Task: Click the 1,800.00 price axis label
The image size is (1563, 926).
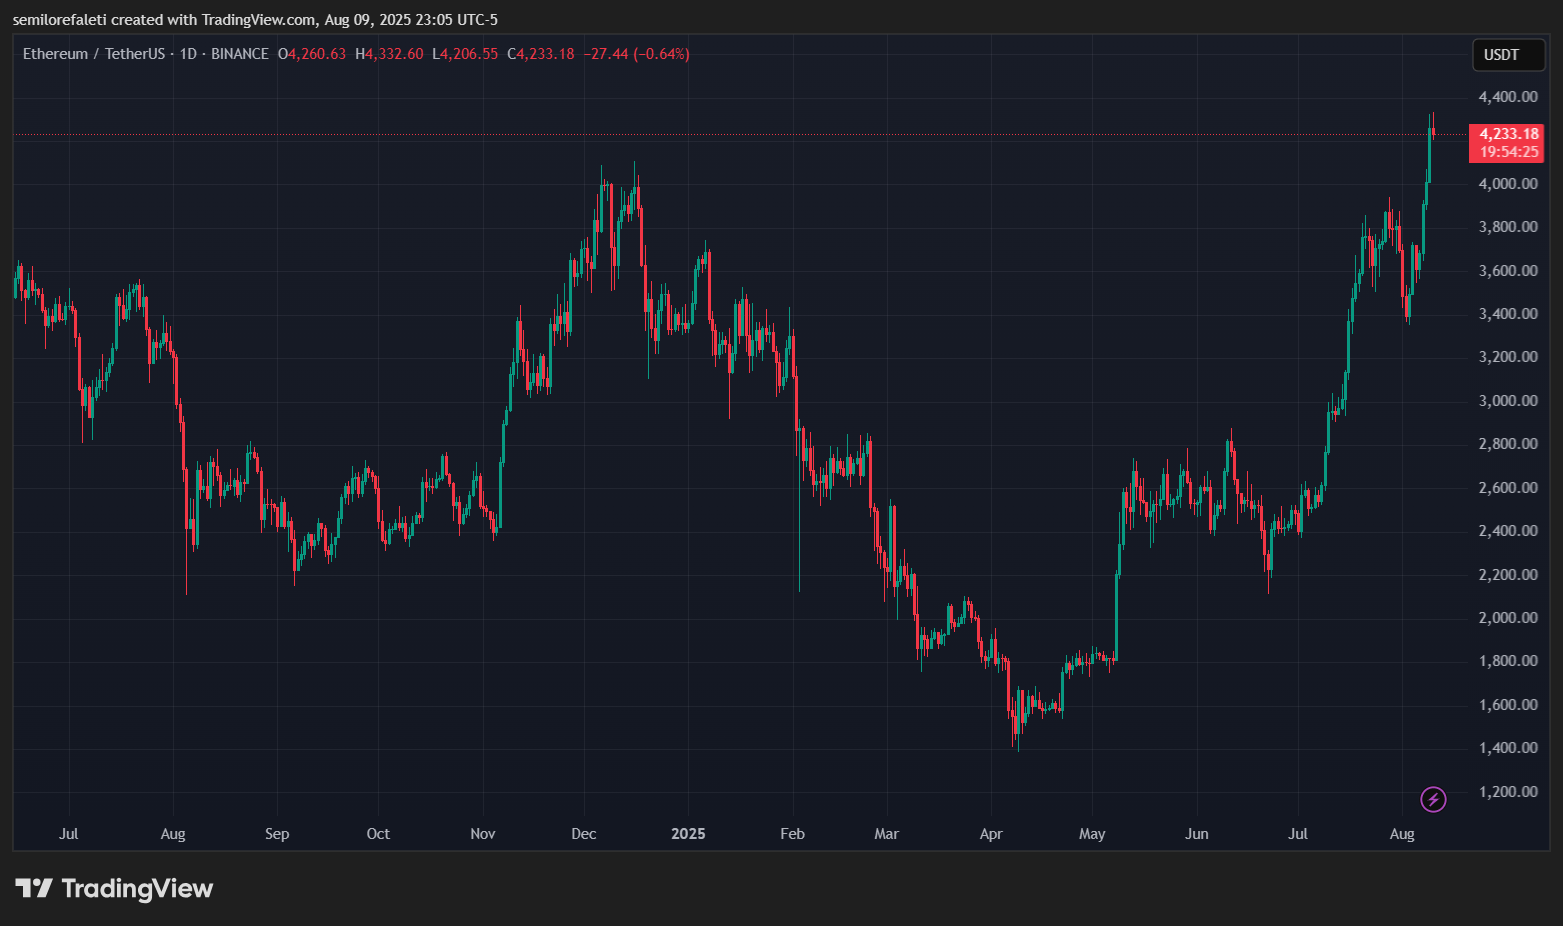Action: 1508,661
